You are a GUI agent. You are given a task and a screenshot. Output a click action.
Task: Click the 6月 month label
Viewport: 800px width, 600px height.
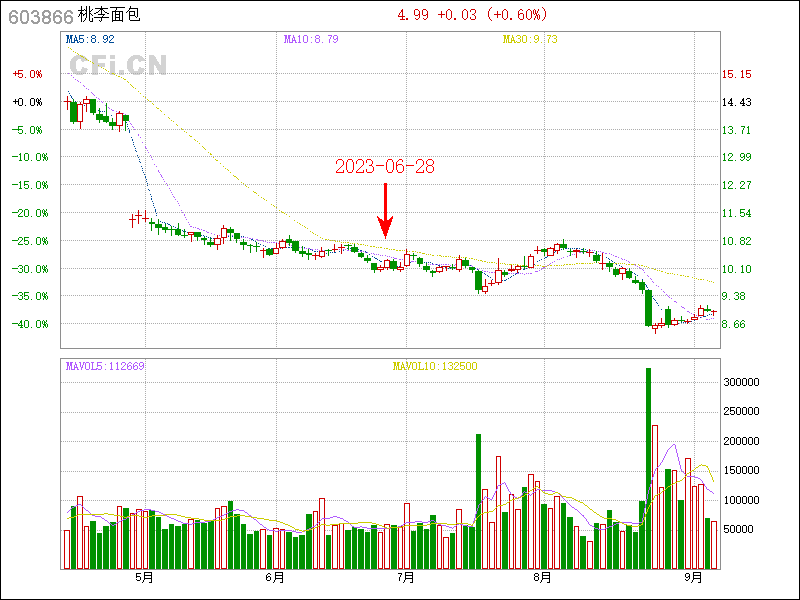276,578
